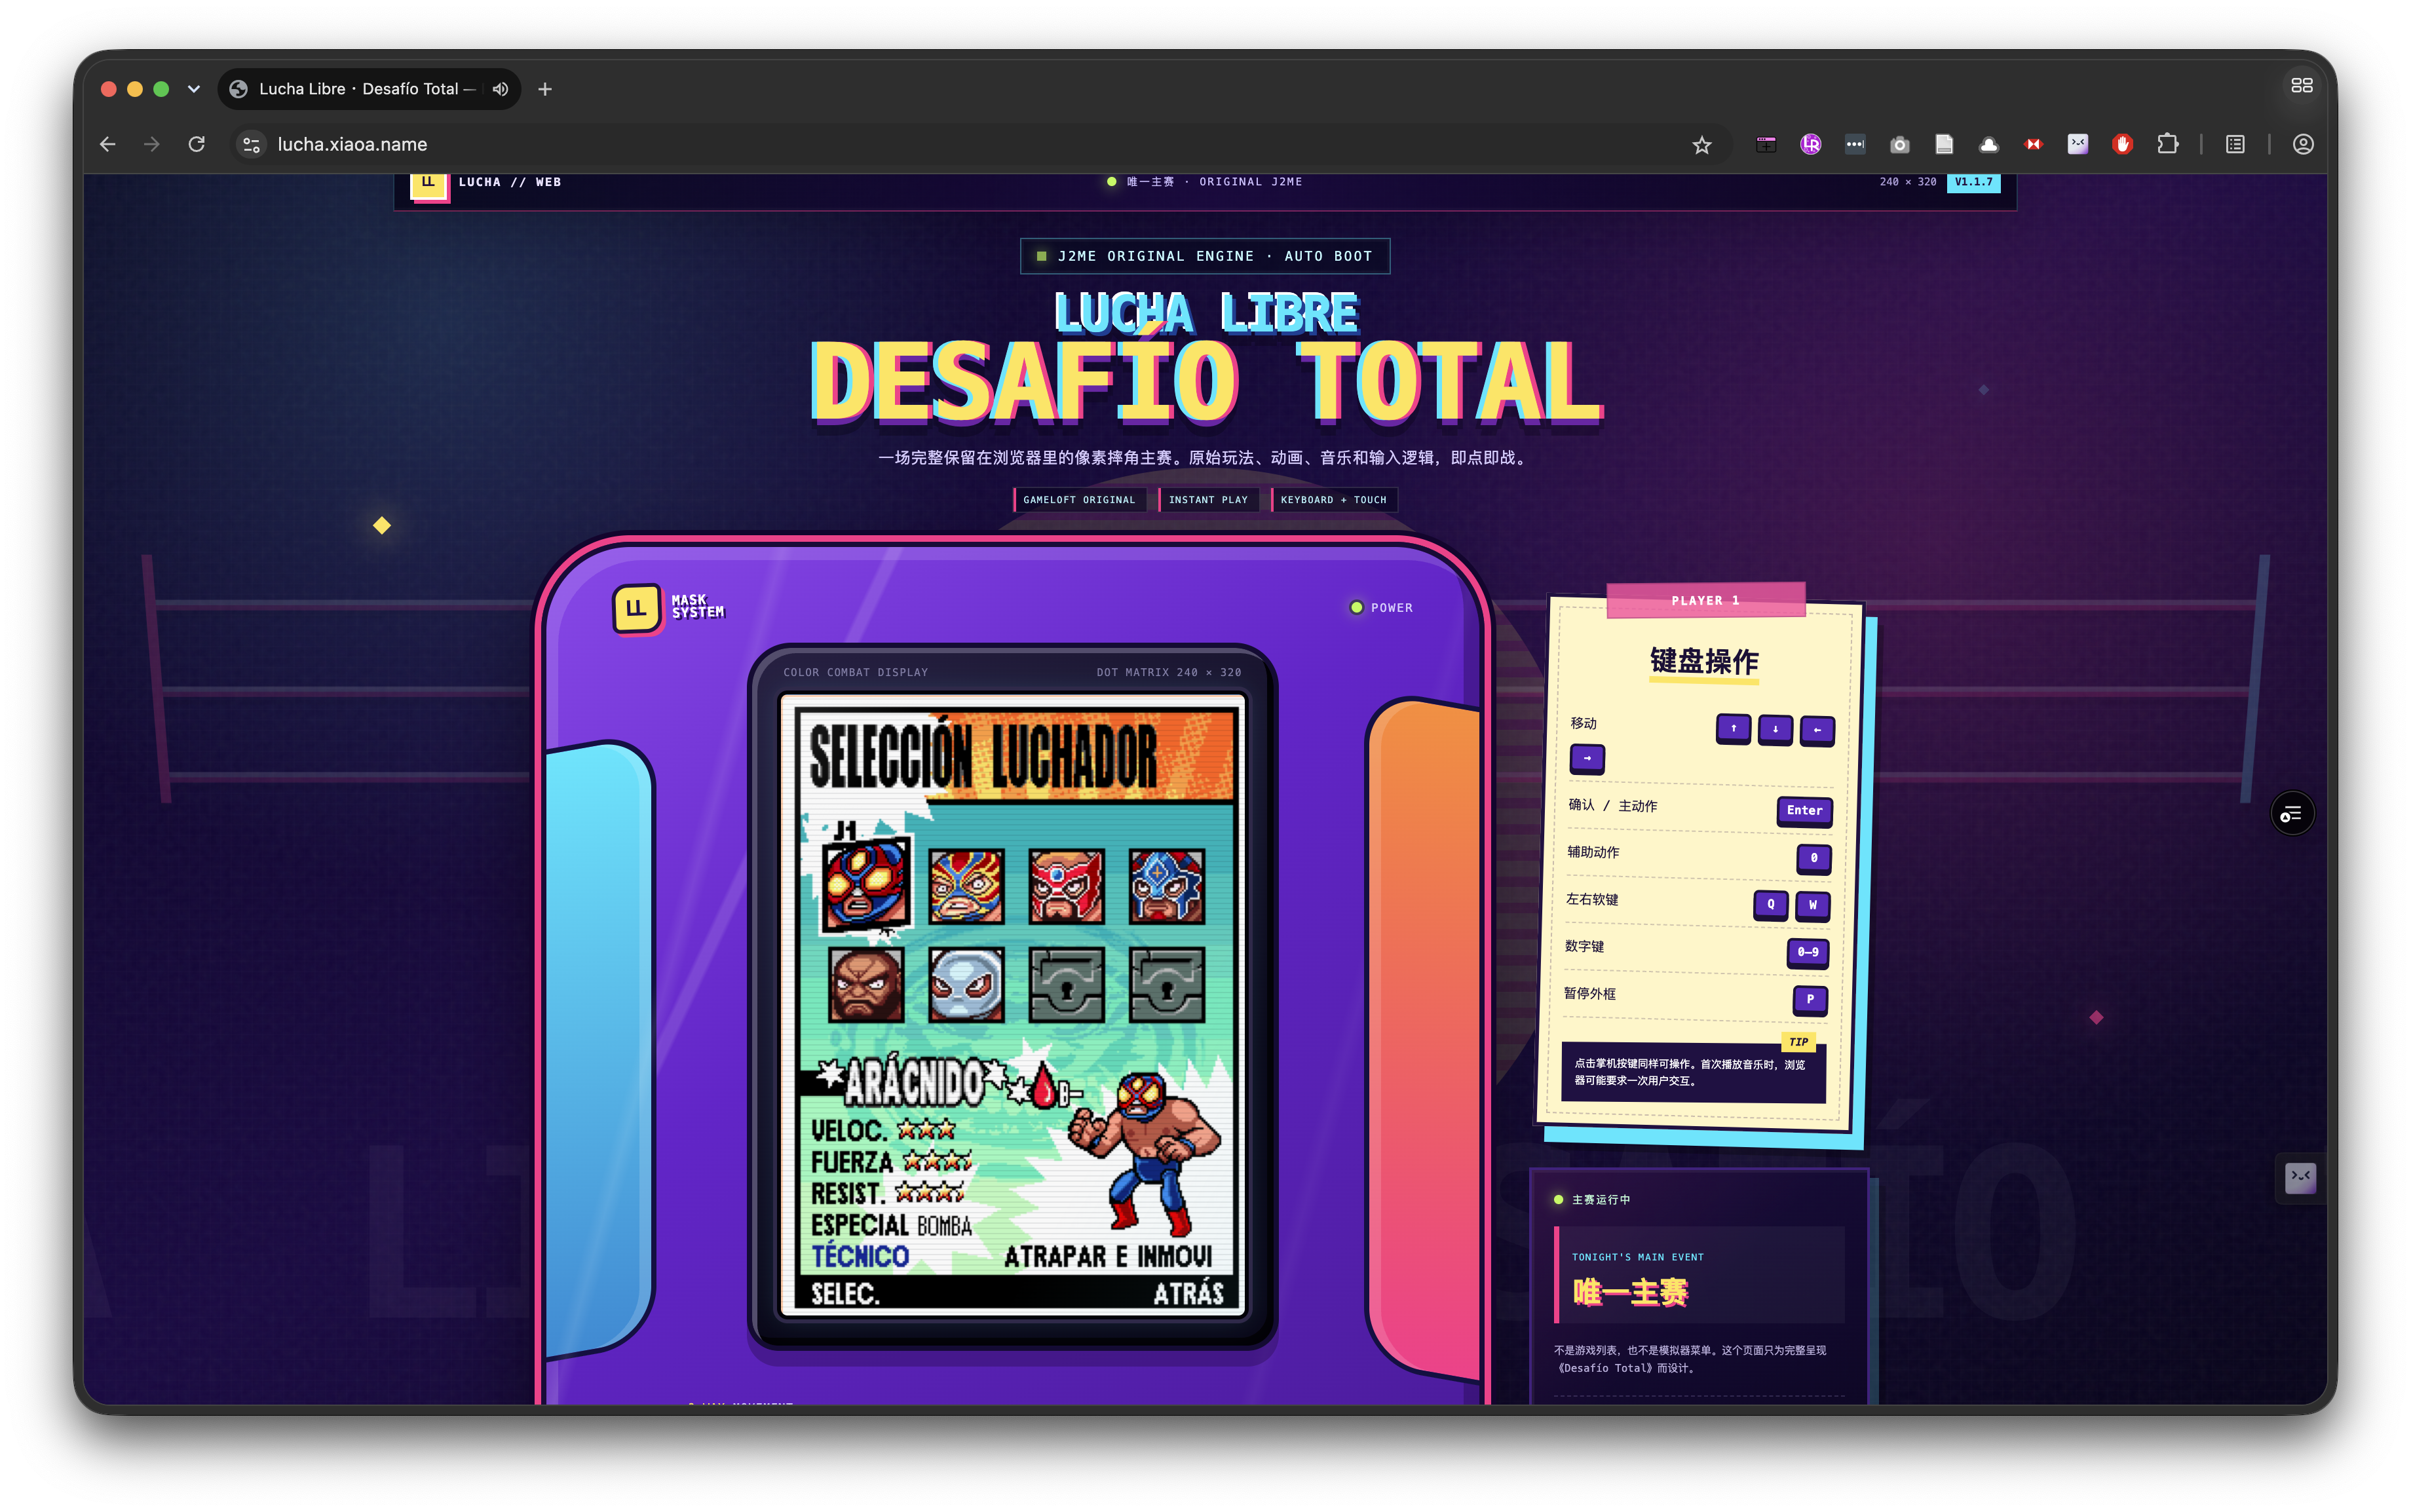The image size is (2411, 1512).
Task: Open the pink window-plus extension
Action: (x=1766, y=145)
